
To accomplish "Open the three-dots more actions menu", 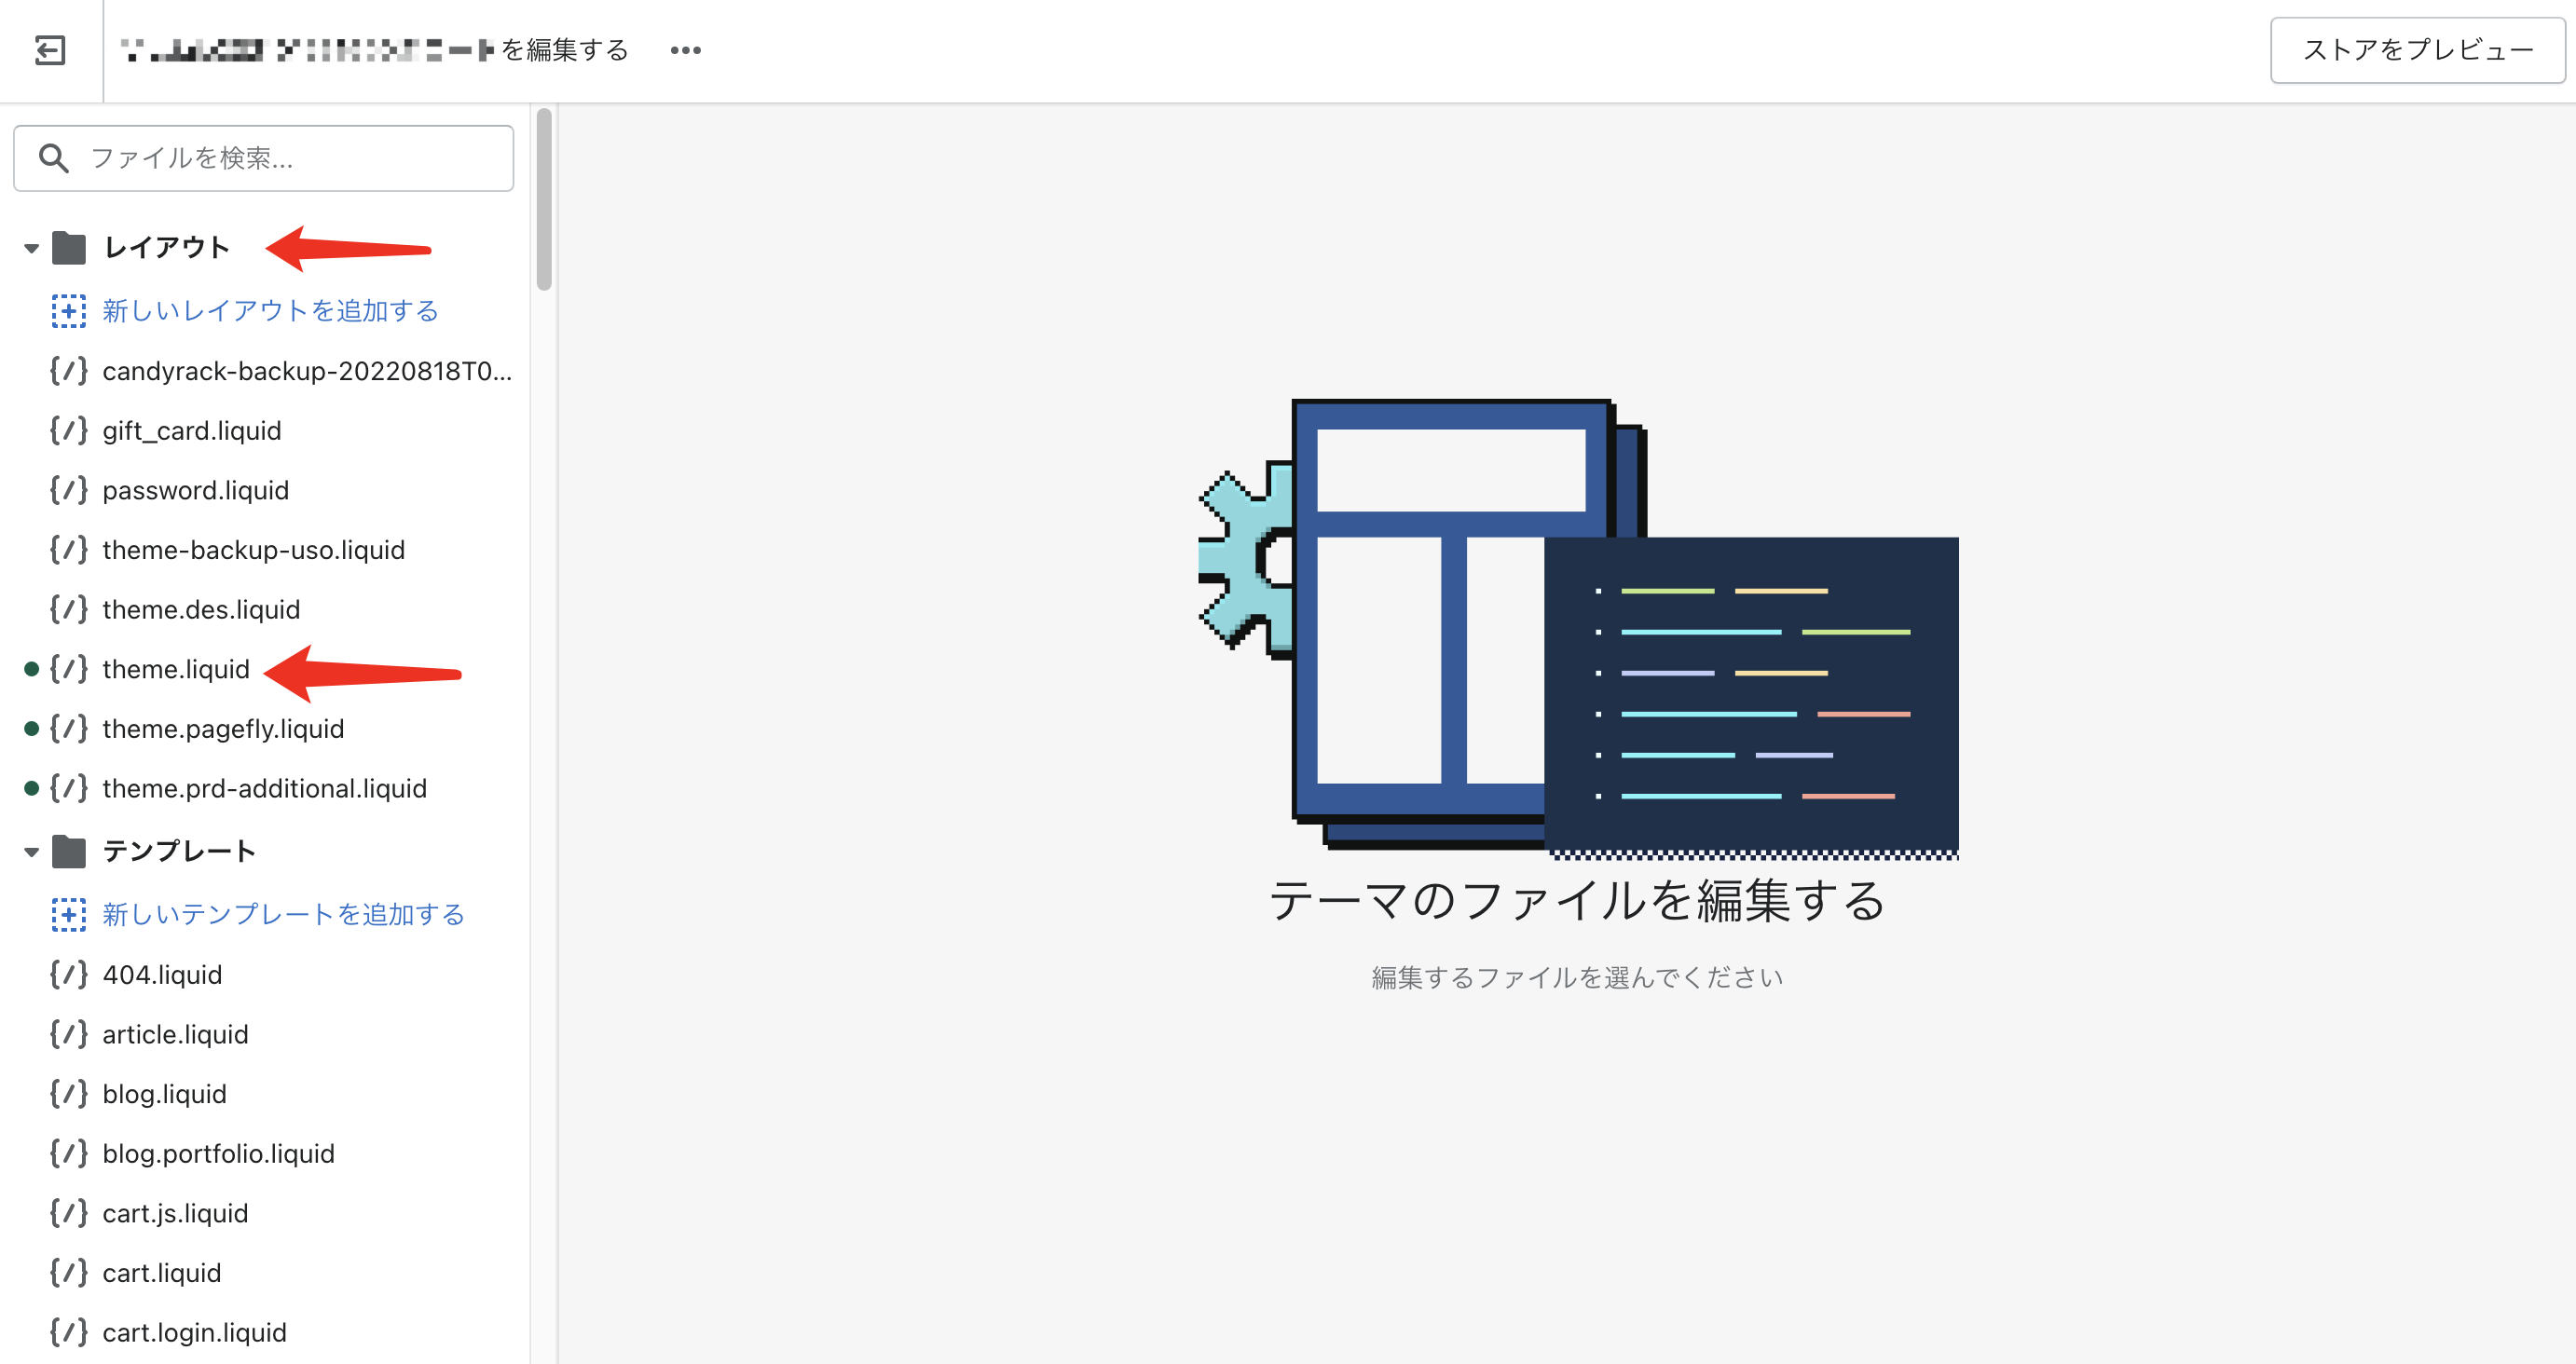I will click(686, 50).
